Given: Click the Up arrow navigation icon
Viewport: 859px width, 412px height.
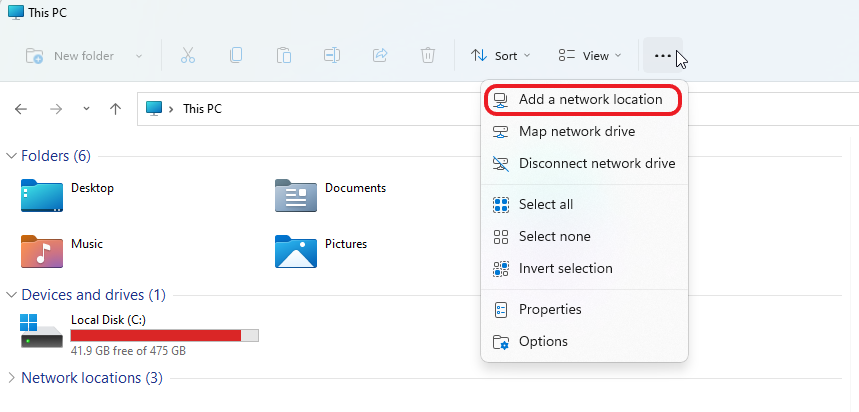Looking at the screenshot, I should 116,109.
